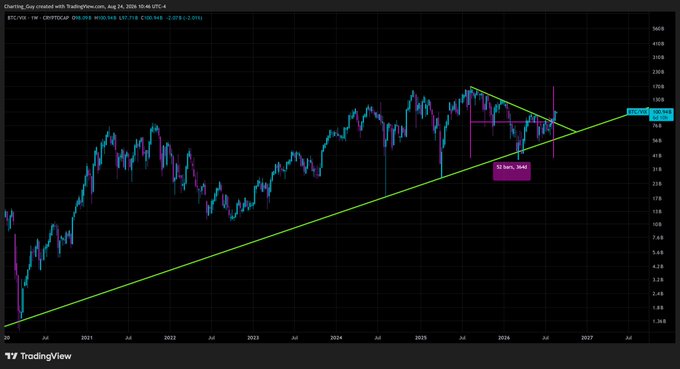Click the 7.6B price axis label
This screenshot has height=369, width=680.
[x=657, y=238]
